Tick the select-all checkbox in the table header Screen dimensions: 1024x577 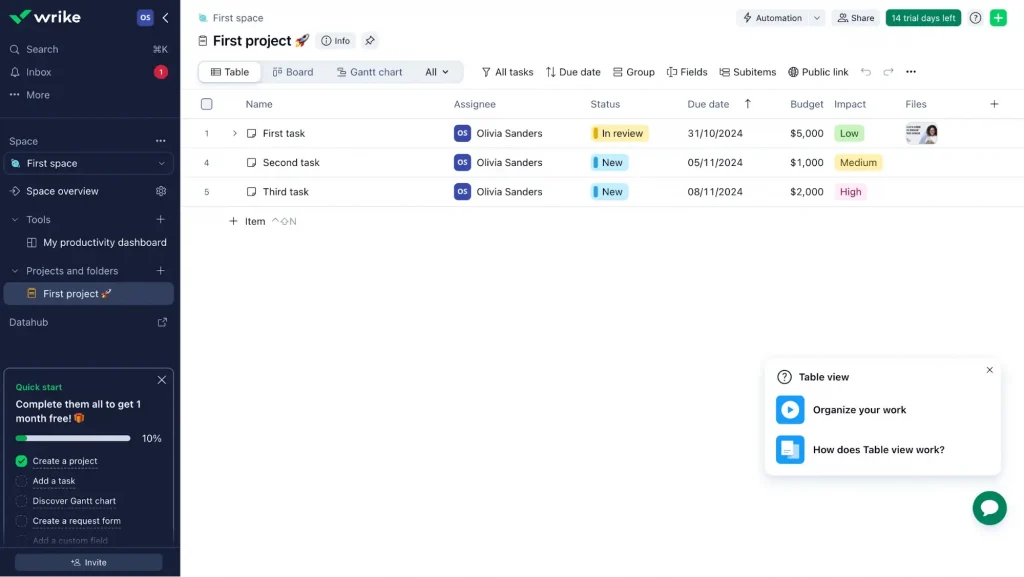click(207, 104)
